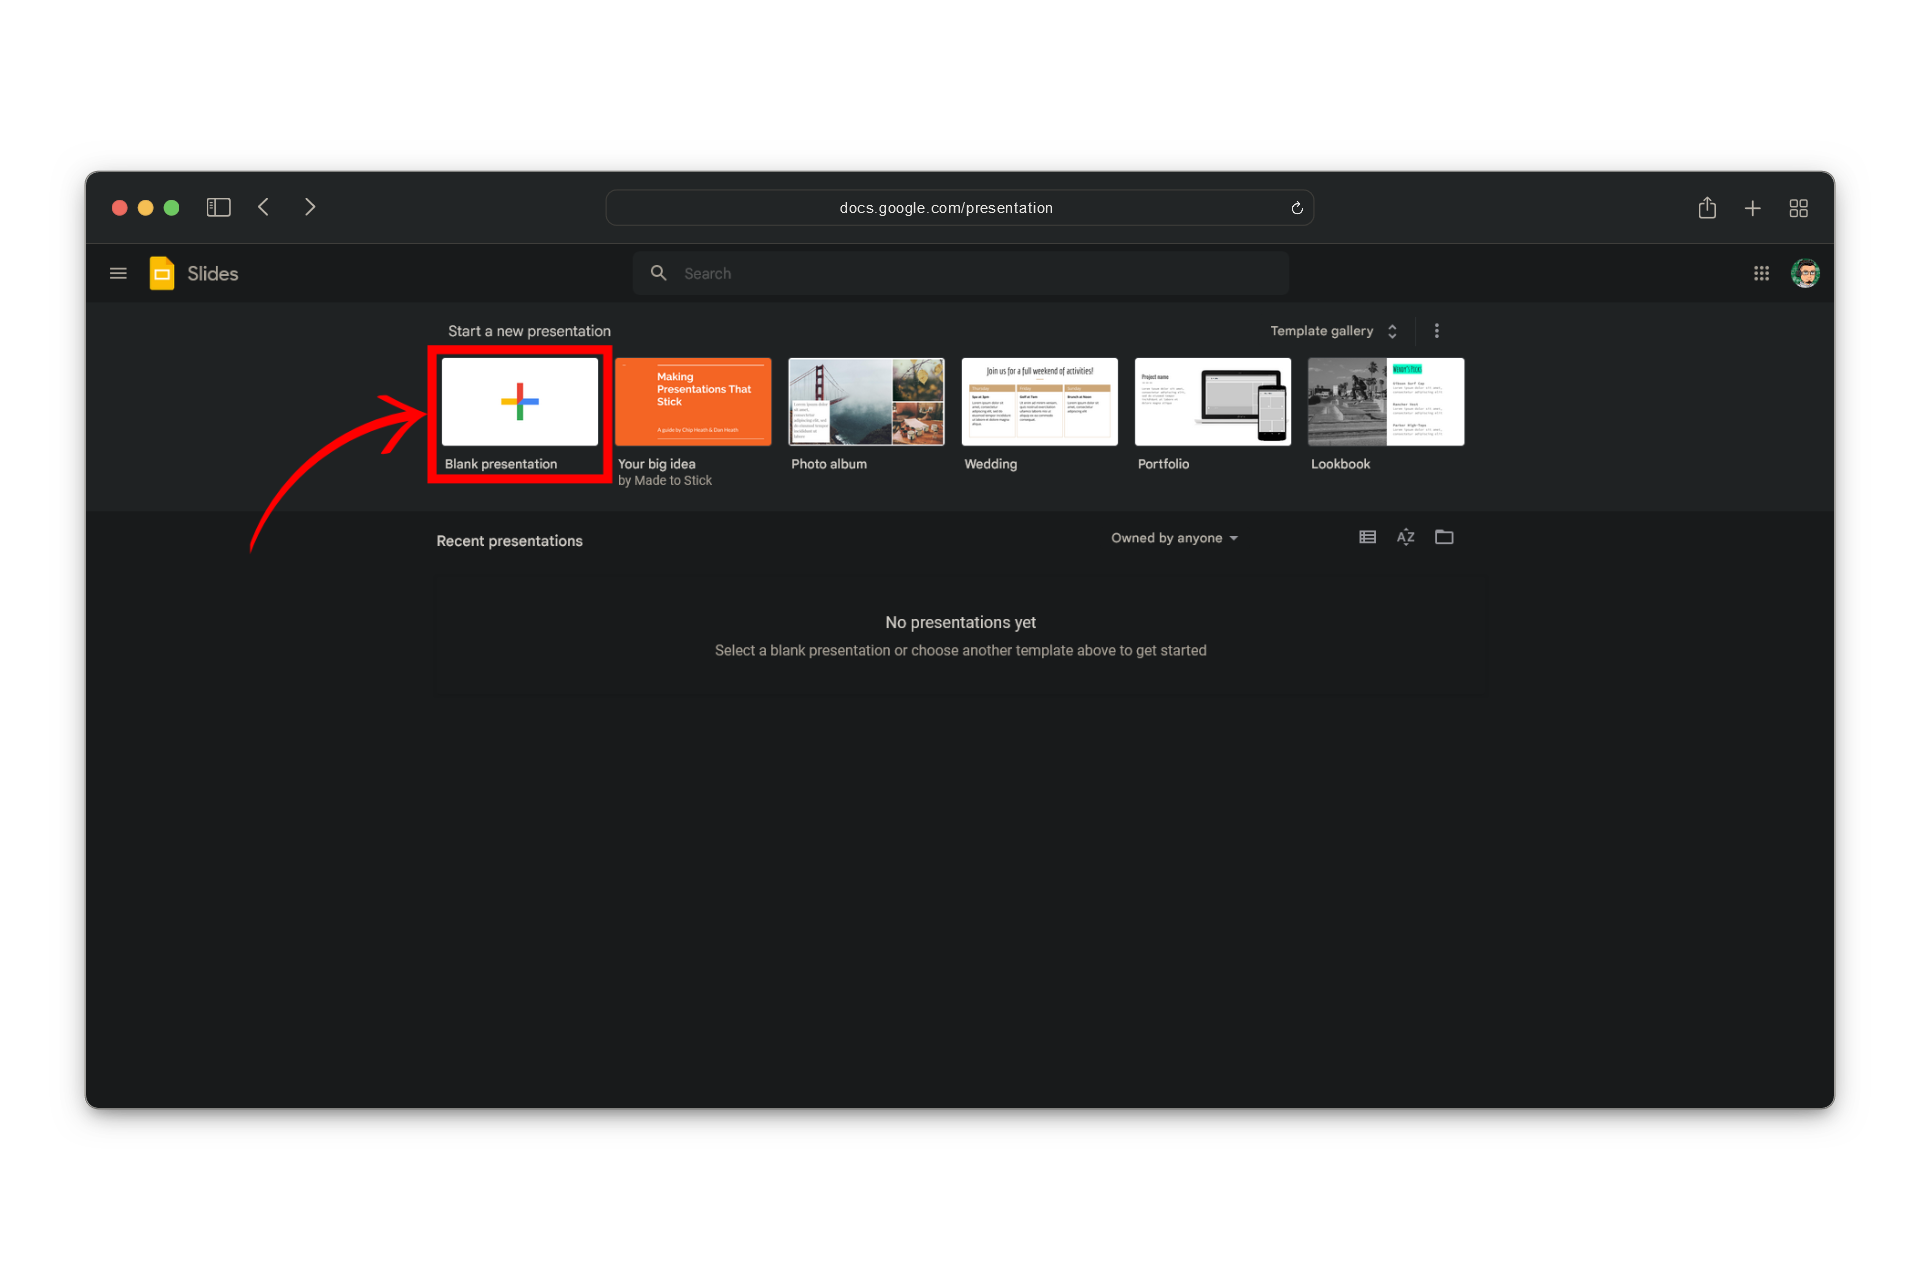
Task: Open the file picker folder icon
Action: pos(1444,537)
